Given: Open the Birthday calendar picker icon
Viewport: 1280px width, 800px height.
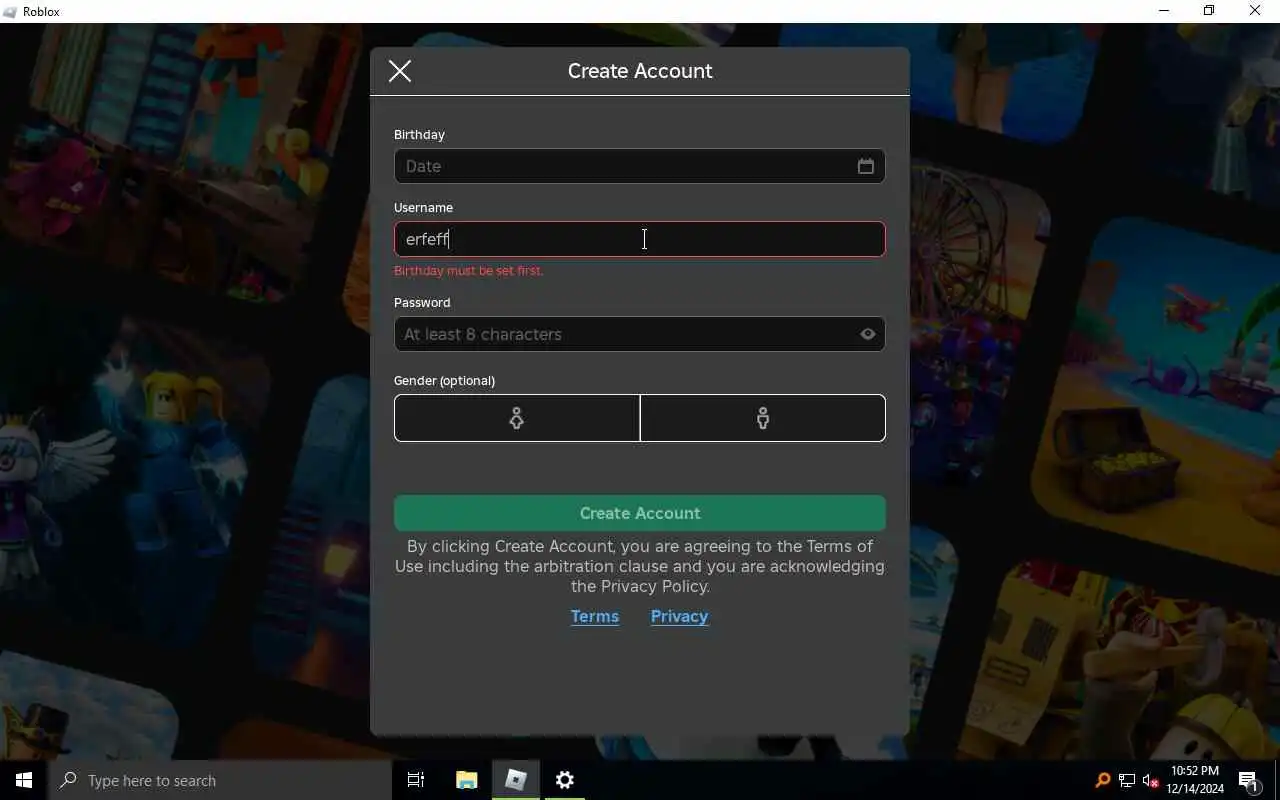Looking at the screenshot, I should (866, 166).
